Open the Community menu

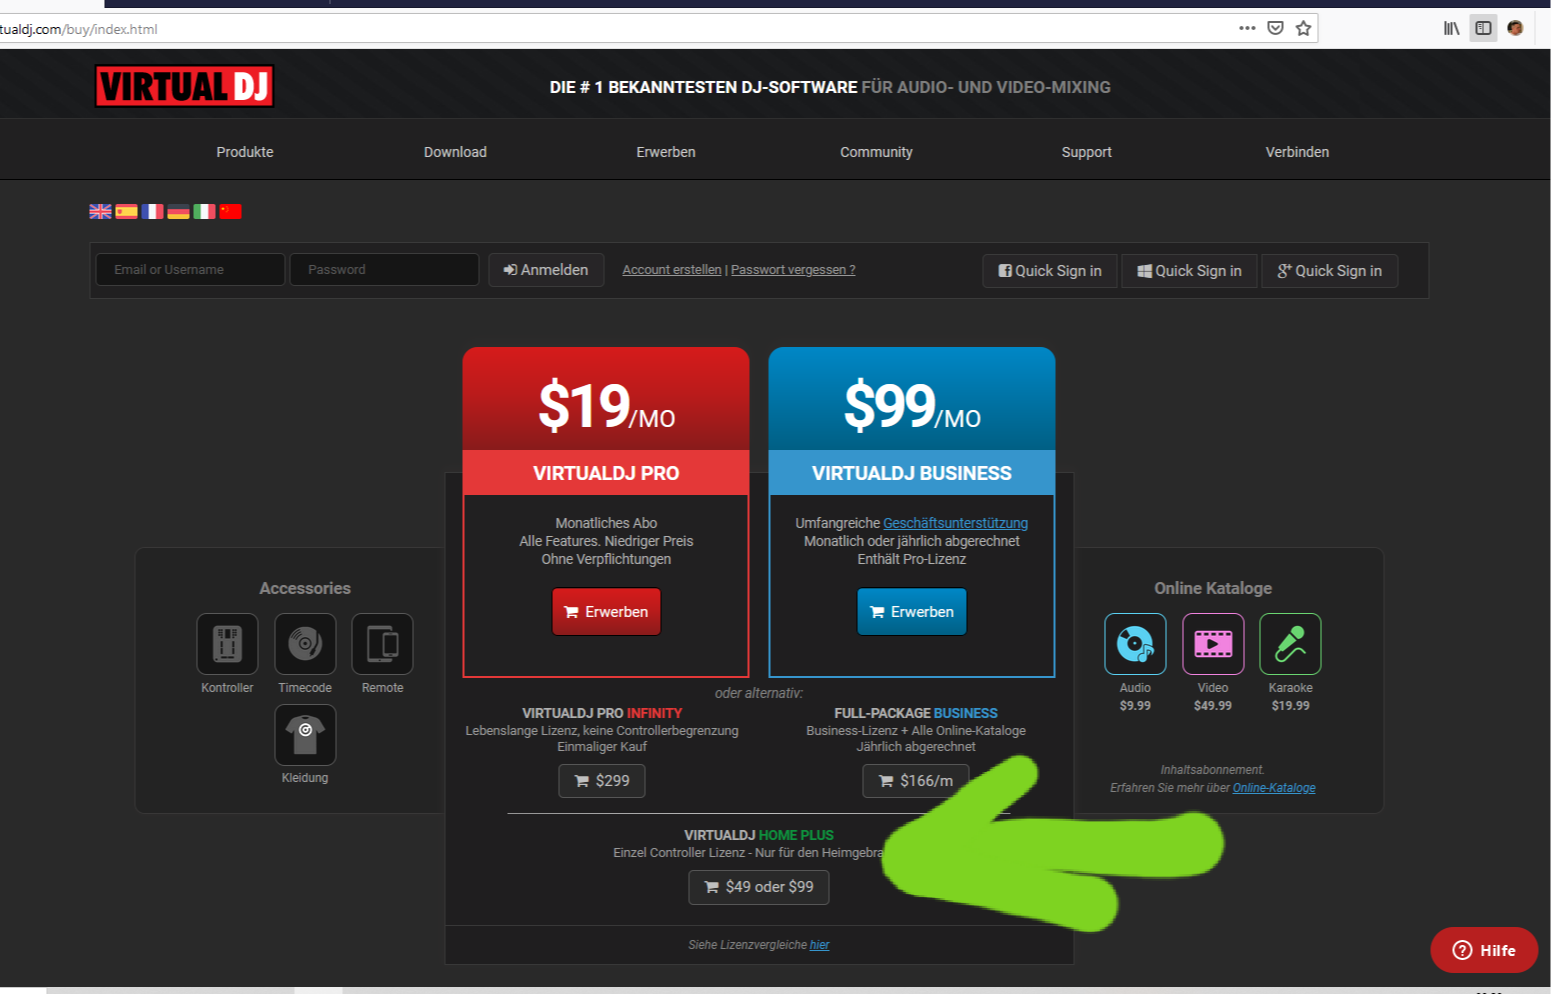tap(876, 152)
